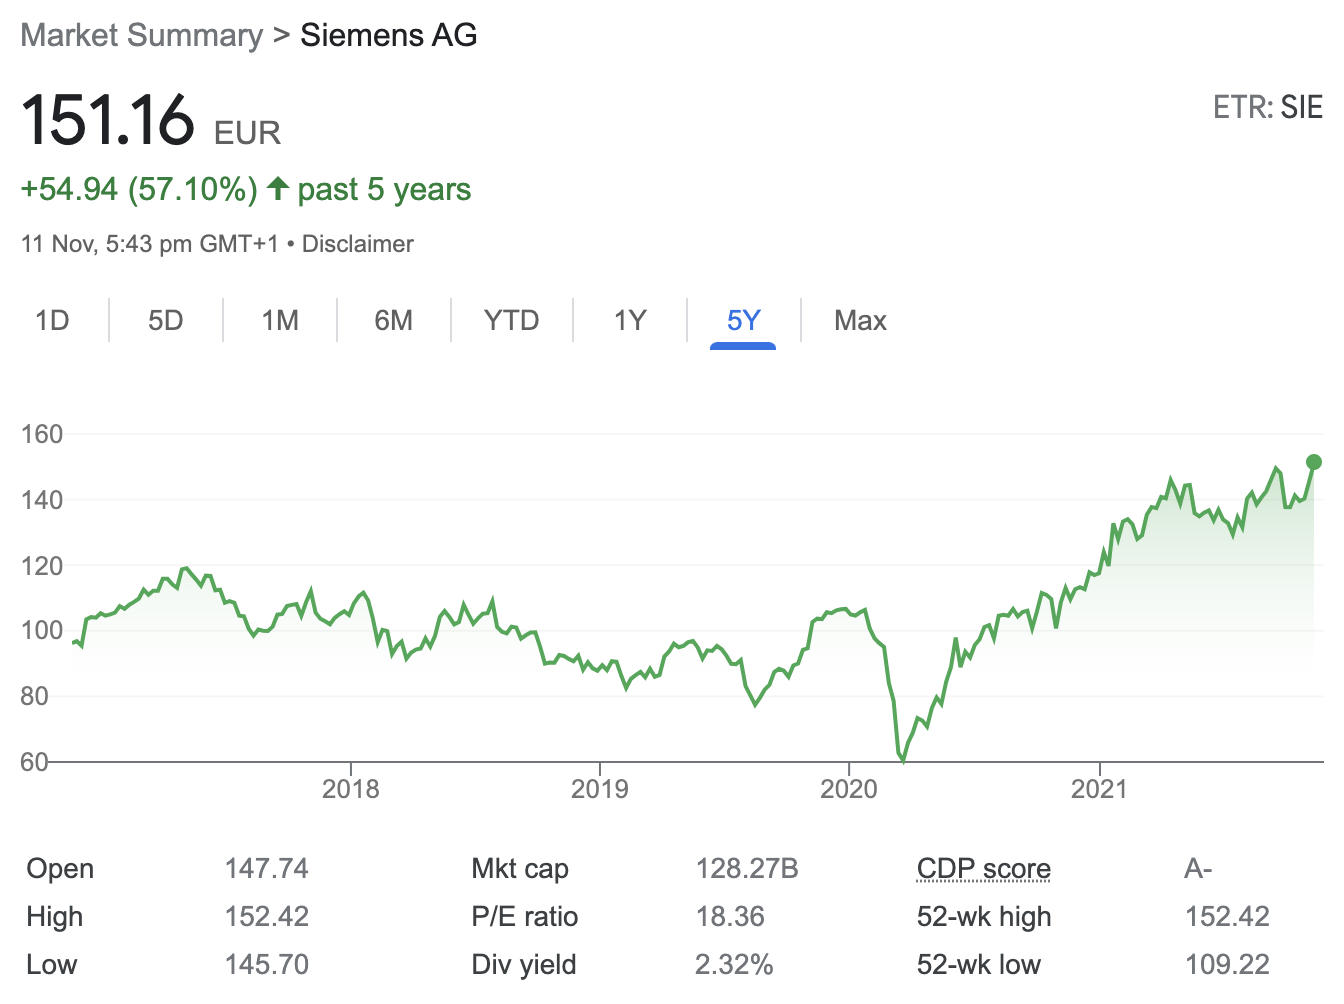Open the Market Summary breadcrumb link

[141, 35]
